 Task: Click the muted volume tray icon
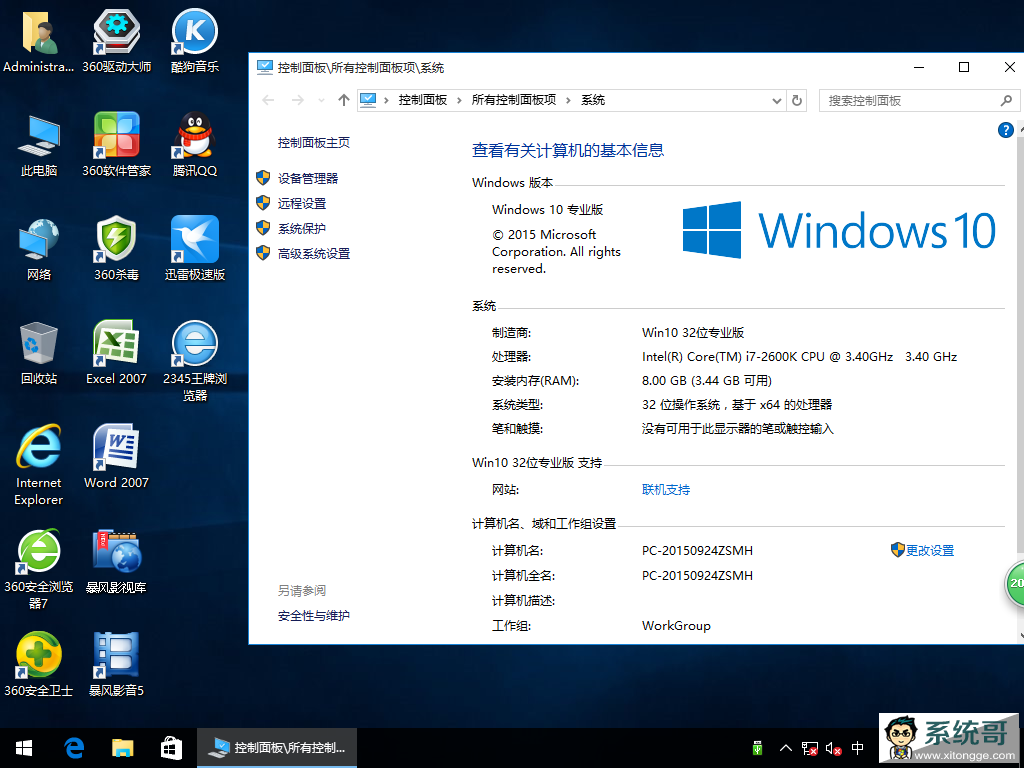tap(833, 748)
